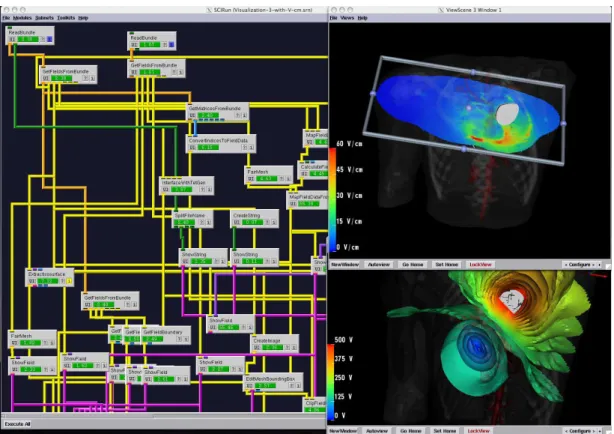
Task: Click the help button on CreateString module
Action: (x=267, y=222)
